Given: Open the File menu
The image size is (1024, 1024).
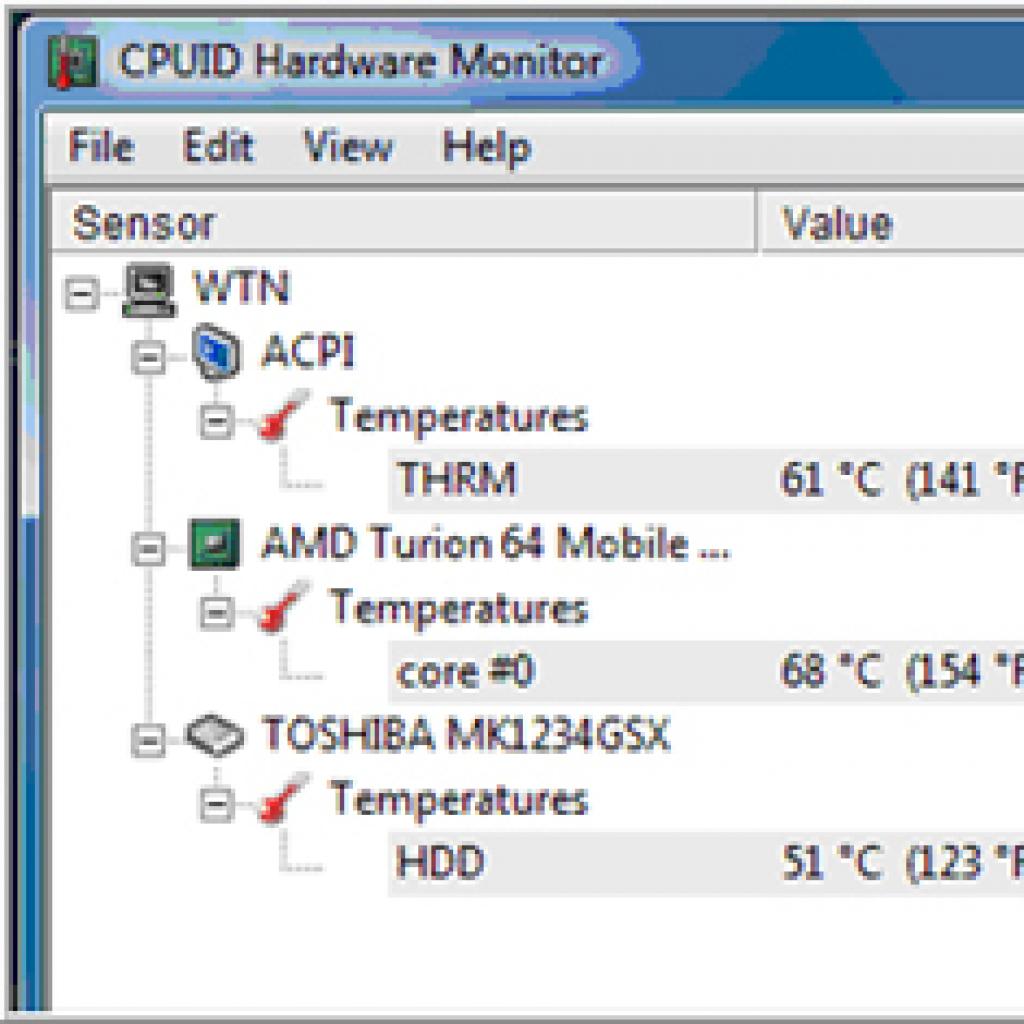Looking at the screenshot, I should [102, 146].
